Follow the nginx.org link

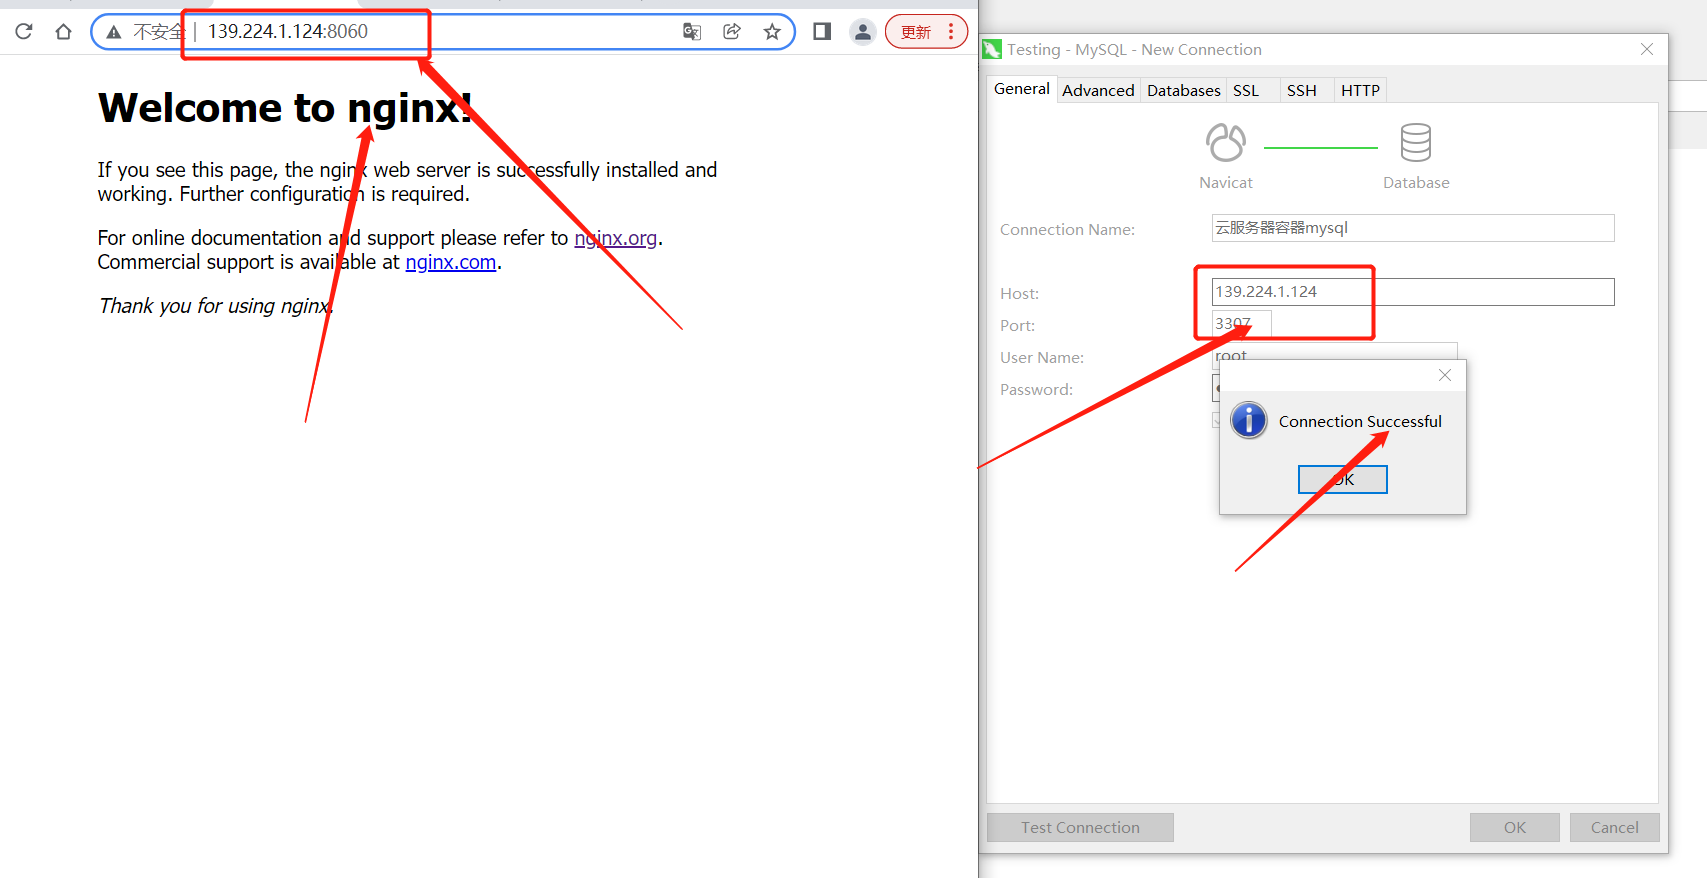(x=616, y=238)
